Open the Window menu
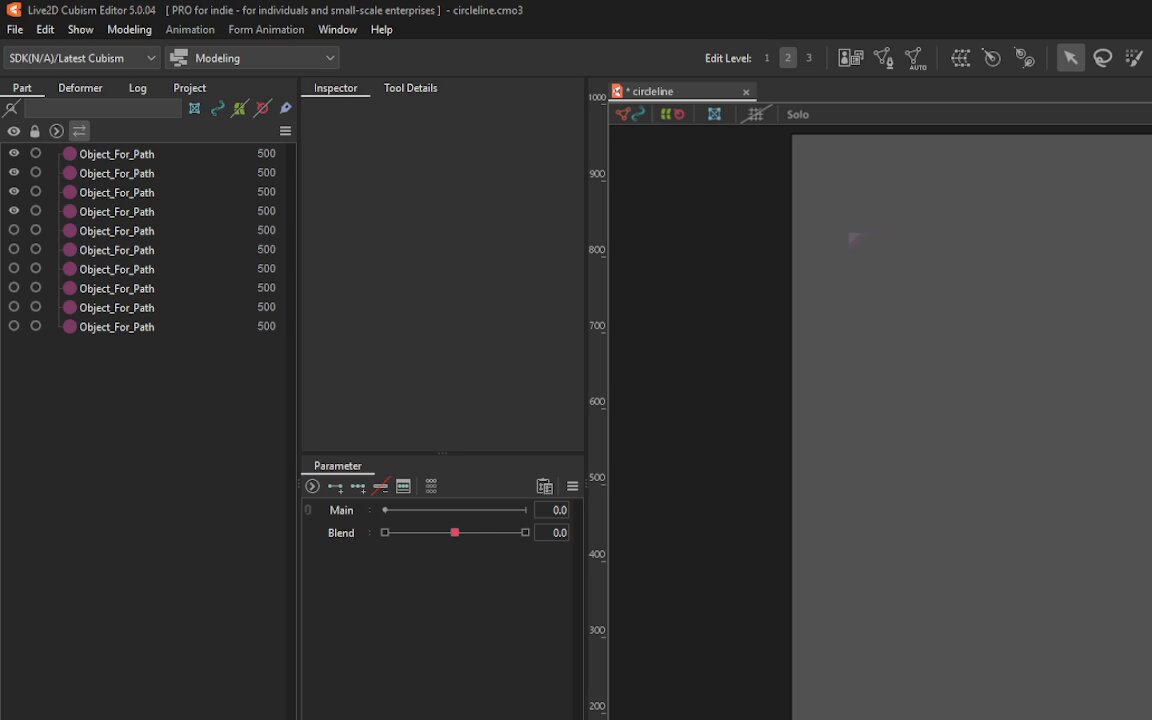The height and width of the screenshot is (720, 1152). [337, 29]
